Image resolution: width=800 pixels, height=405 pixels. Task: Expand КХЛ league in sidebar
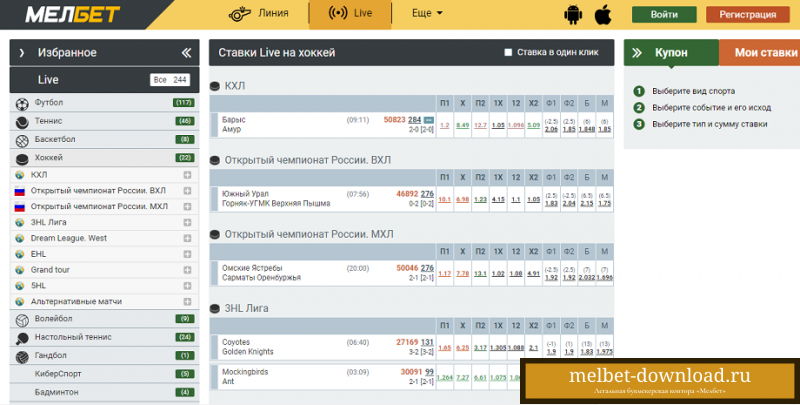point(187,175)
